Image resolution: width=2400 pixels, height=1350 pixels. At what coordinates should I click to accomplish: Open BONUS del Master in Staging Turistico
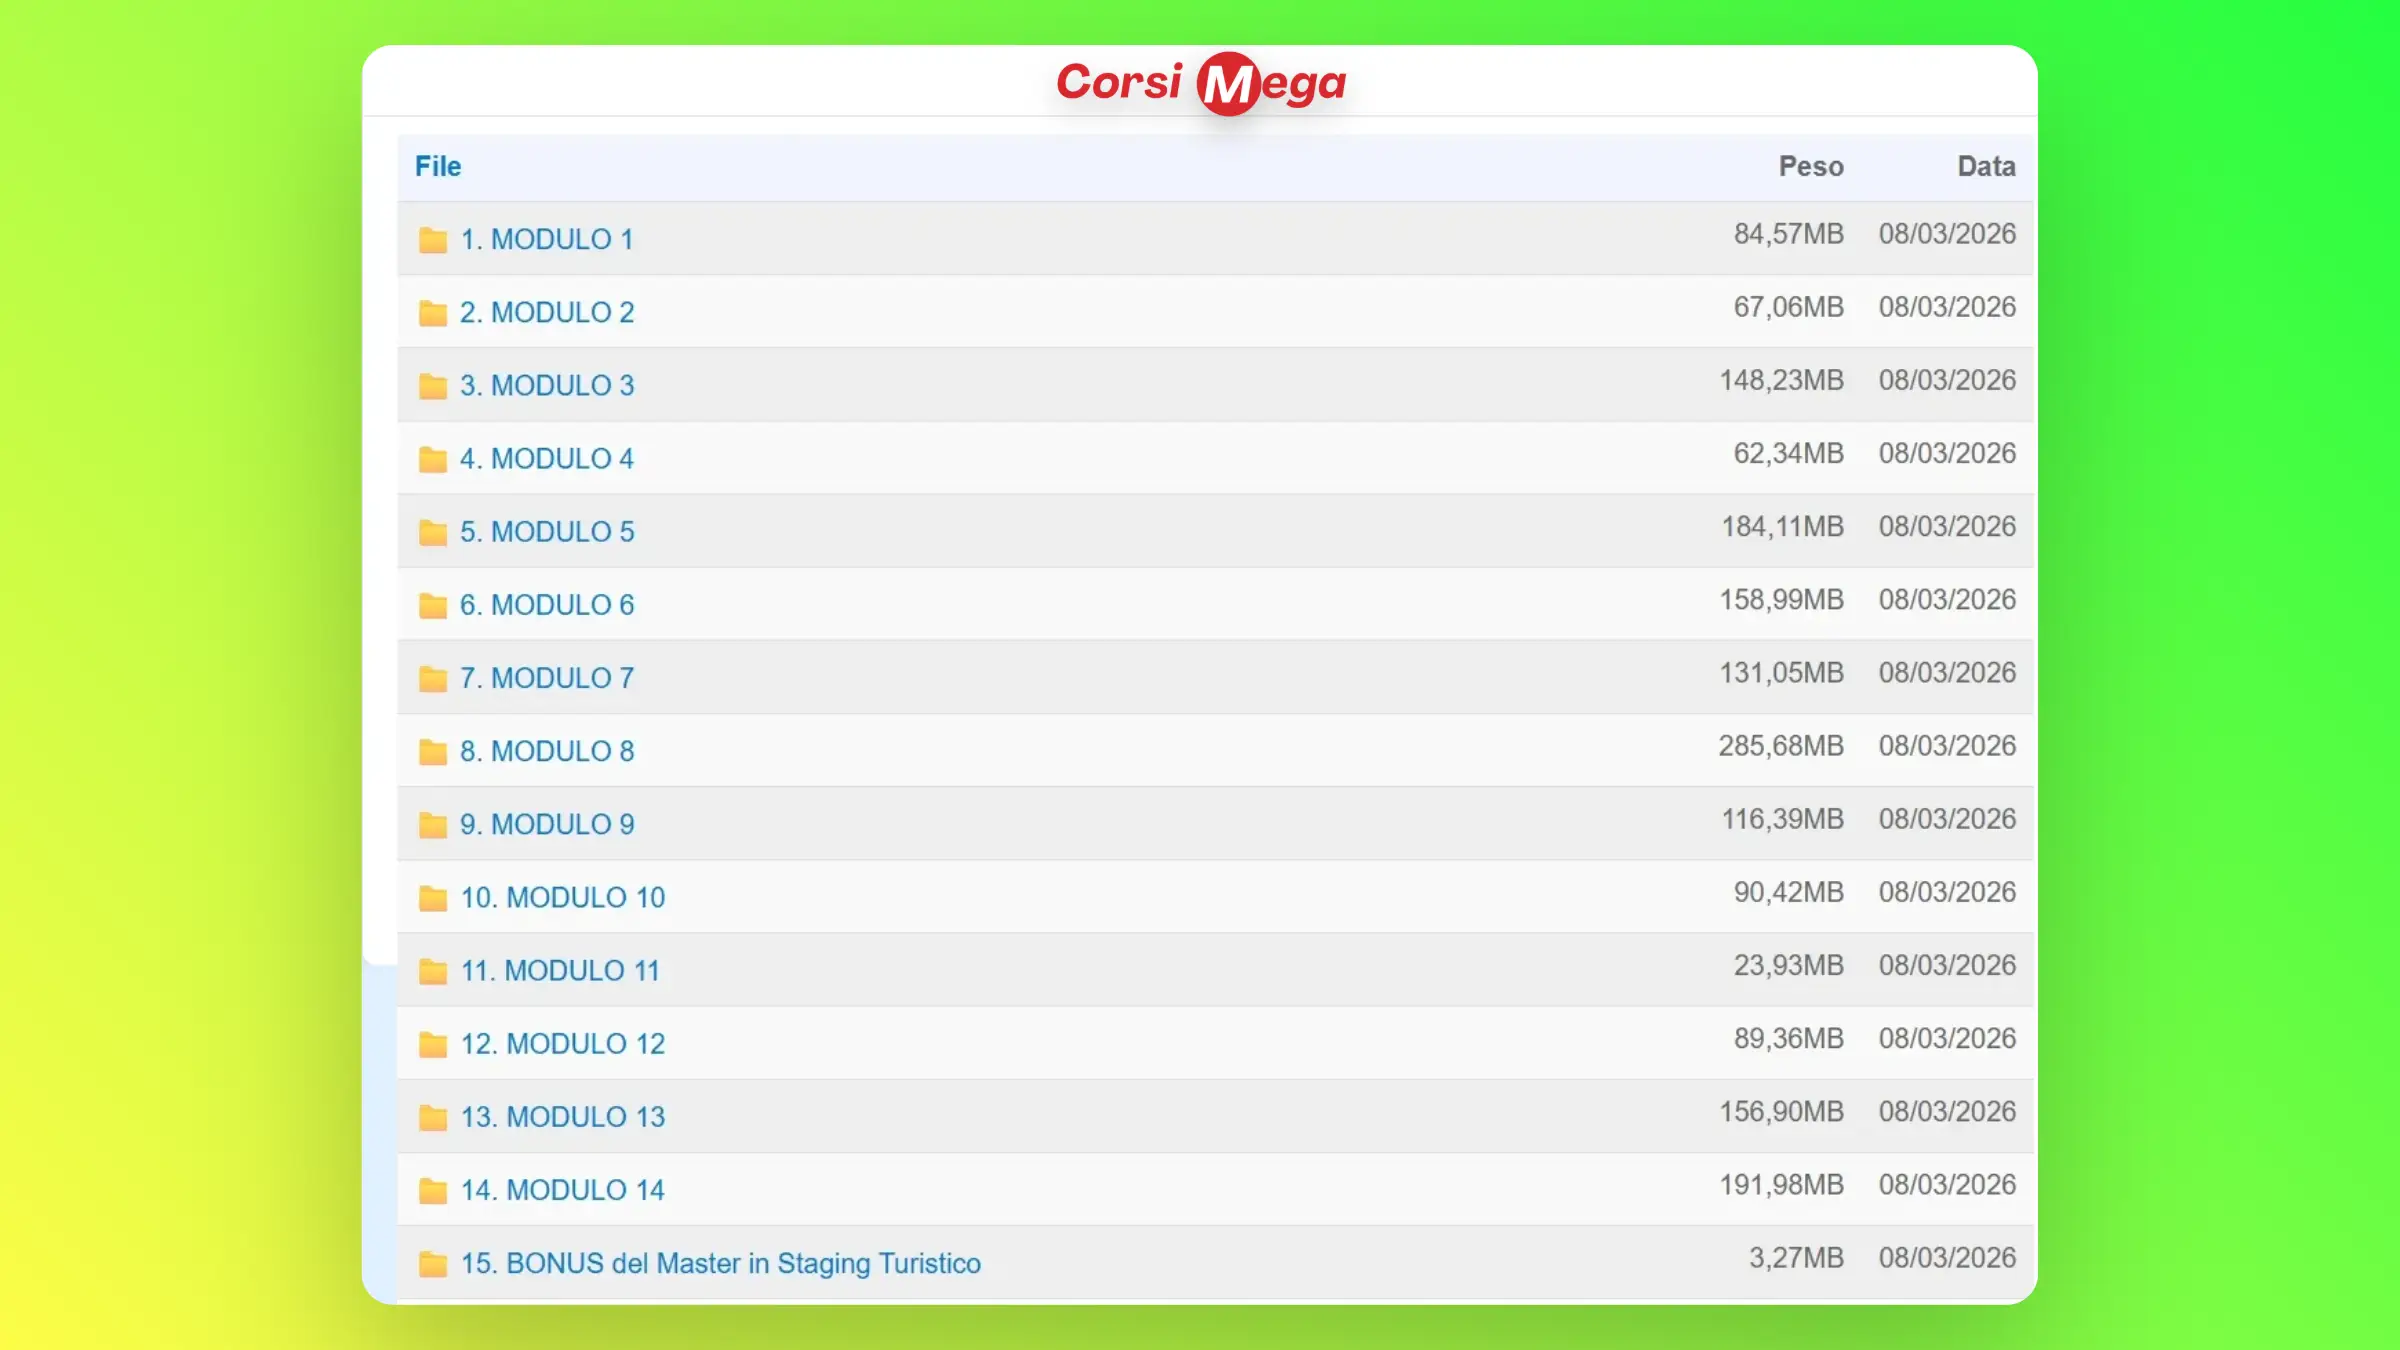(x=720, y=1263)
